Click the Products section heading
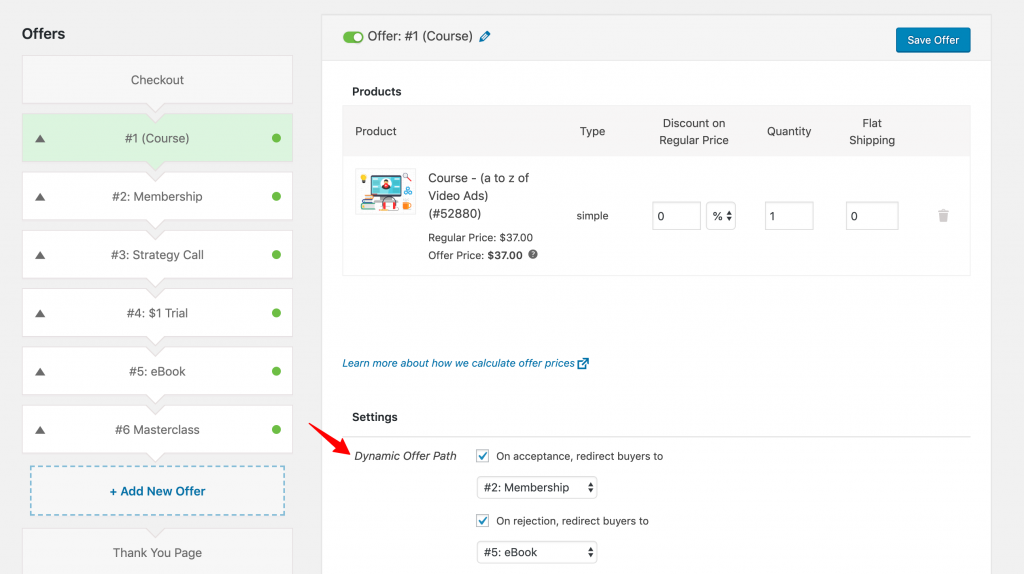 point(376,91)
